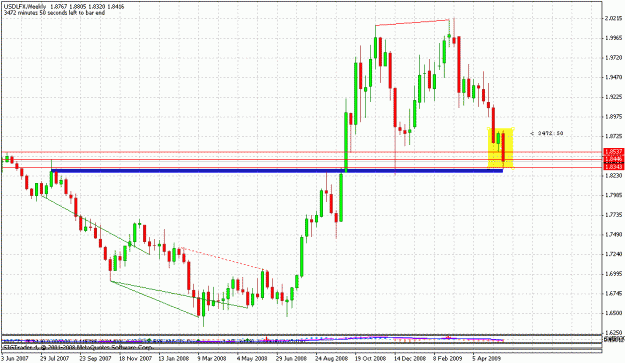Viewport: 625px width, 363px height.
Task: Click the 1.9720 price axis label
Action: (613, 58)
